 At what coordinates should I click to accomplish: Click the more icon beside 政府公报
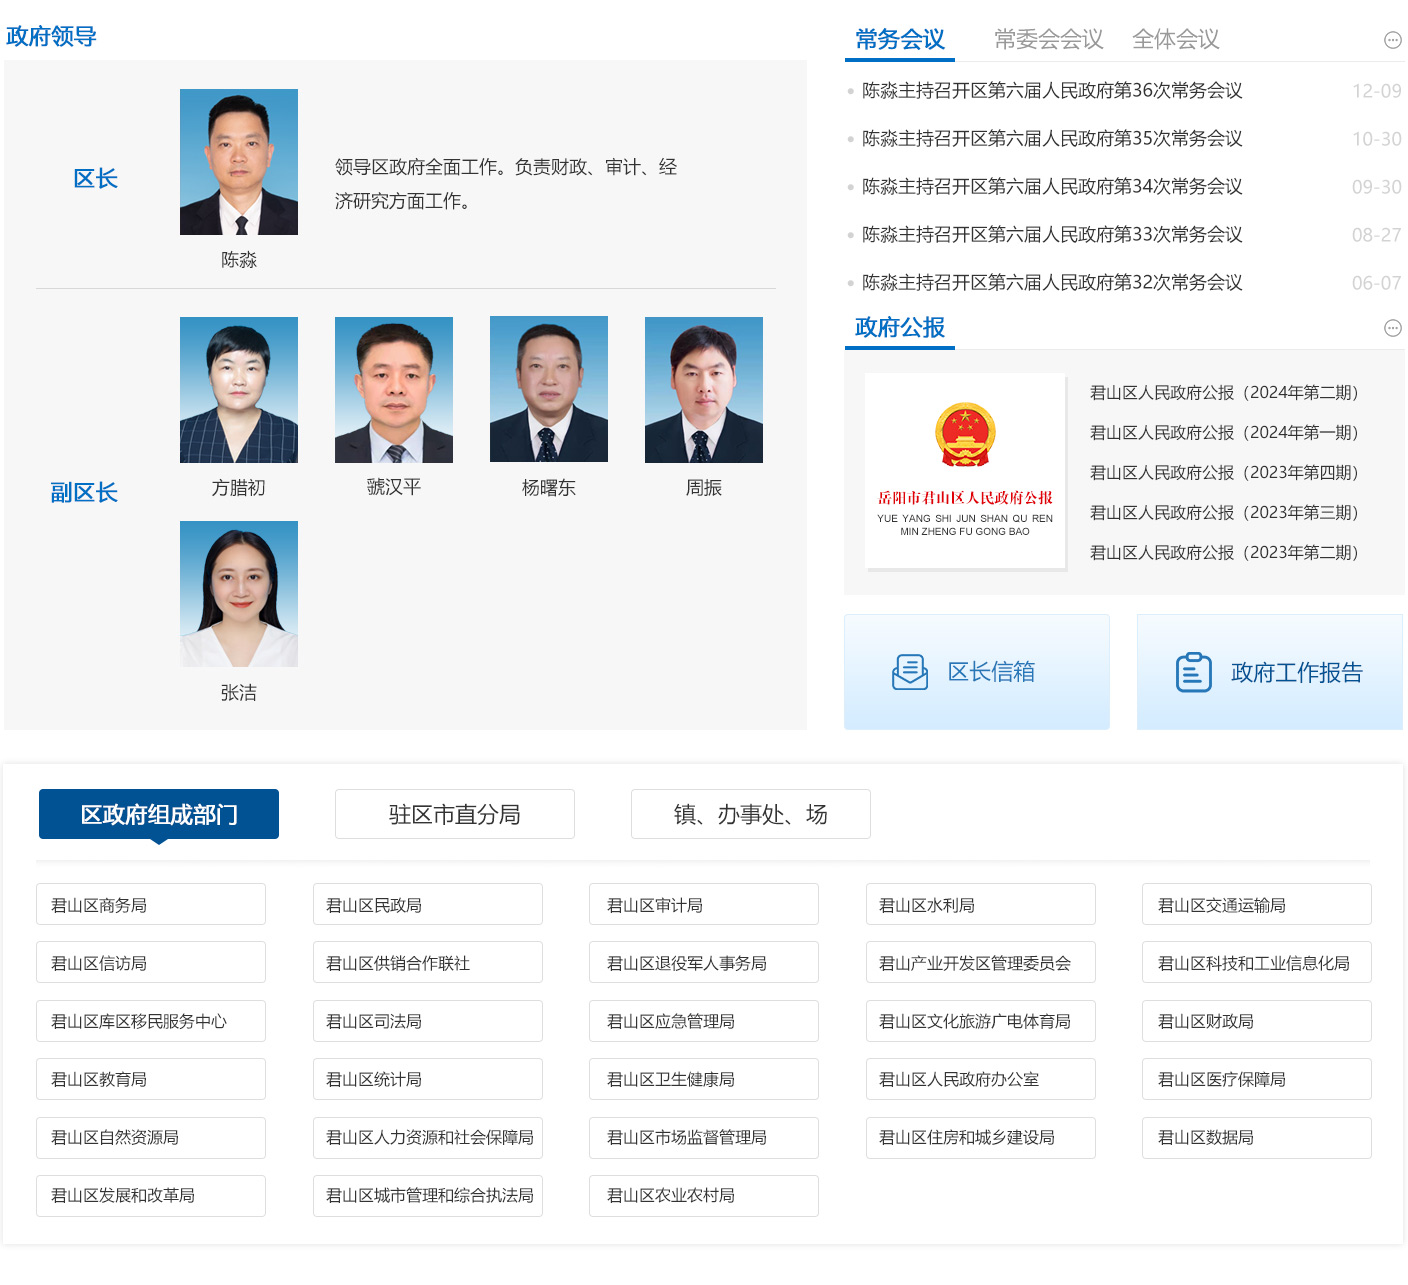pyautogui.click(x=1392, y=328)
